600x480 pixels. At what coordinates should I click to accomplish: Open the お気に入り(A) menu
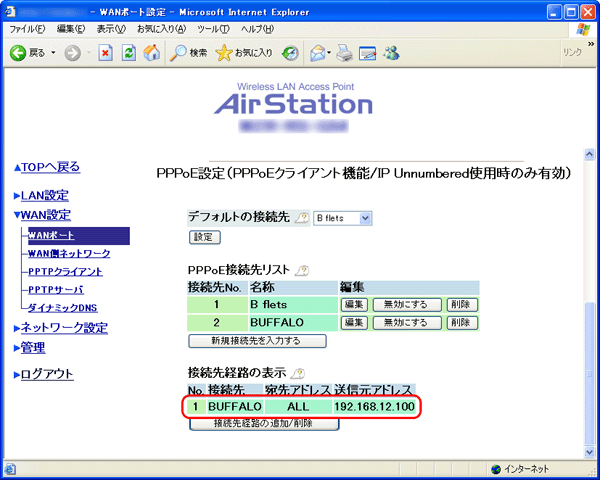tap(161, 29)
